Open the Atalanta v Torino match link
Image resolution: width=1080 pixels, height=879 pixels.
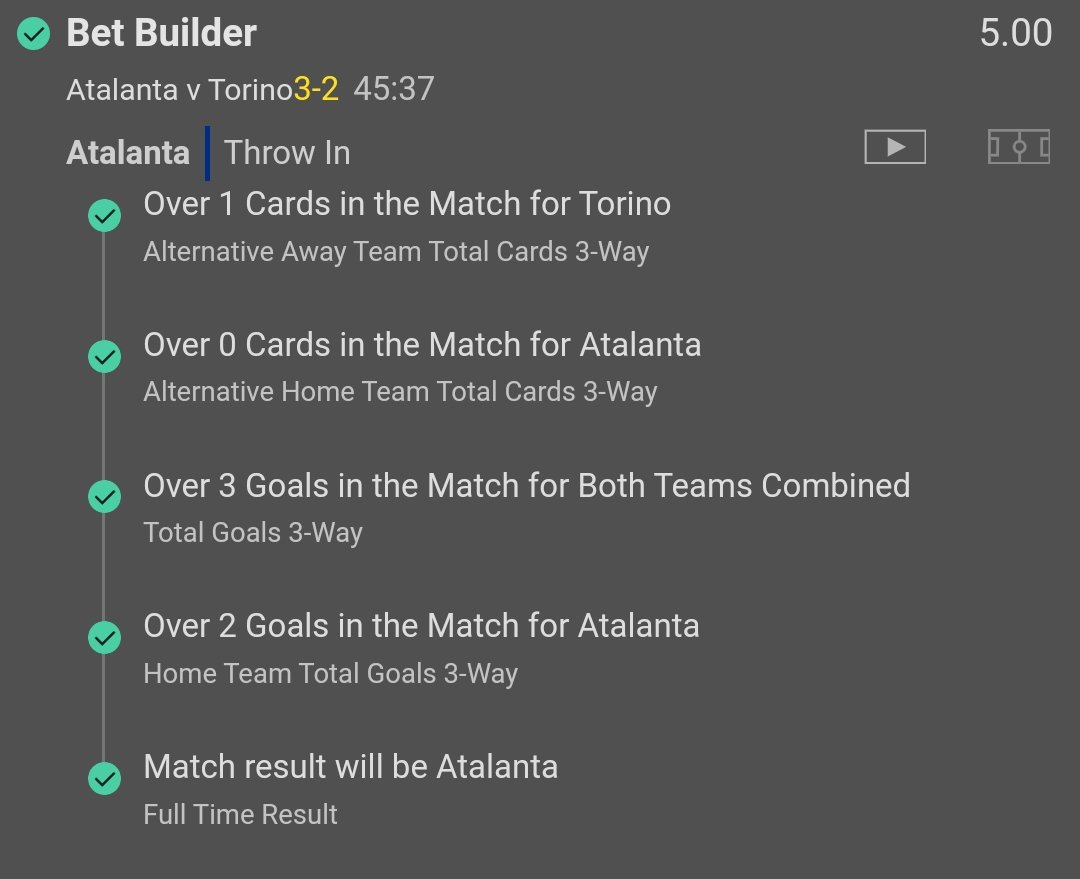180,90
